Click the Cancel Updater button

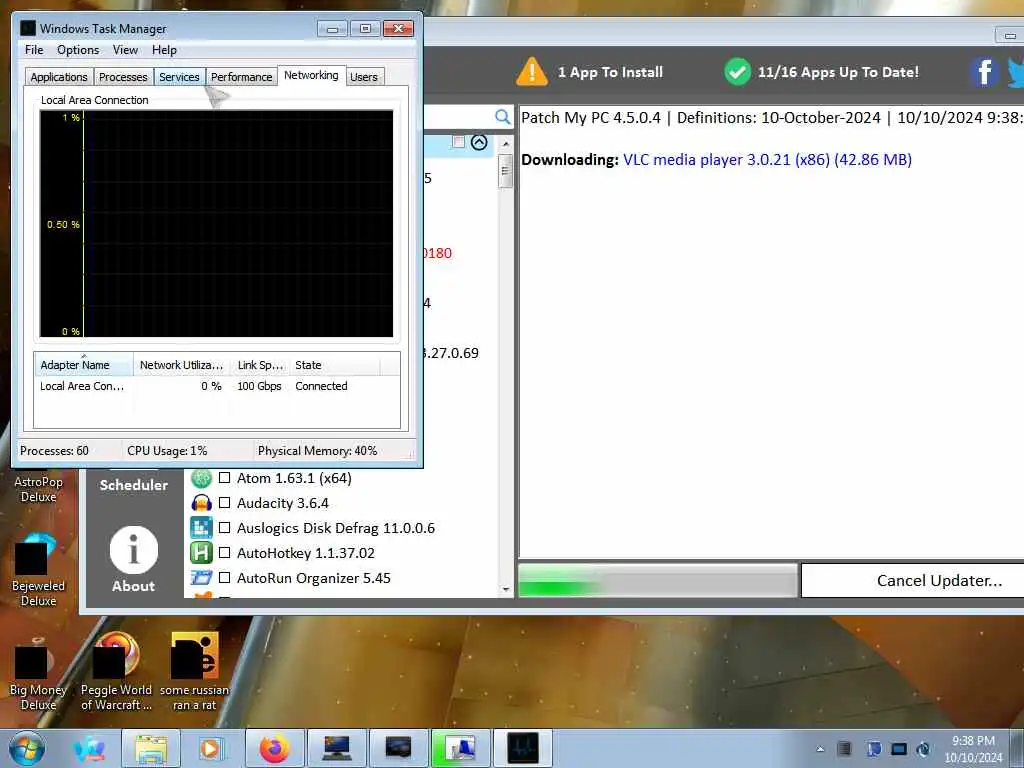click(x=913, y=581)
